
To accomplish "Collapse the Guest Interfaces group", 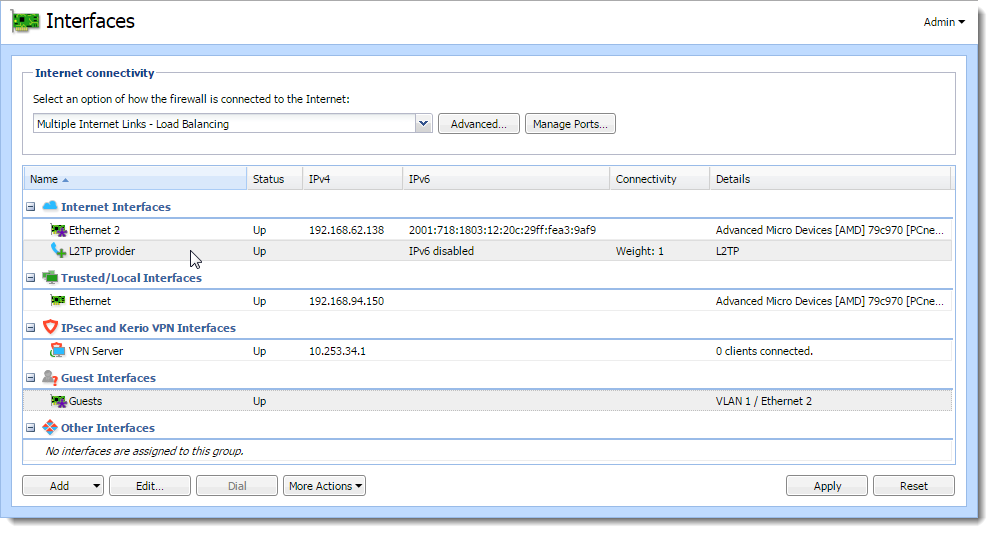I will tap(30, 378).
